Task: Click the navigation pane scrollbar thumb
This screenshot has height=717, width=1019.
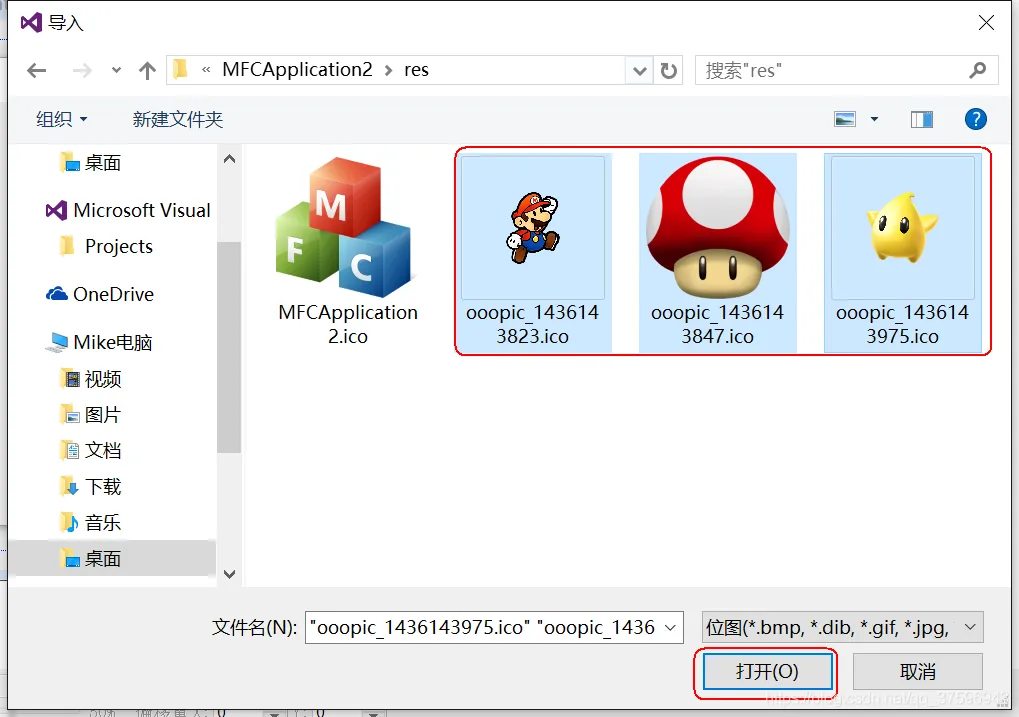Action: click(x=229, y=346)
